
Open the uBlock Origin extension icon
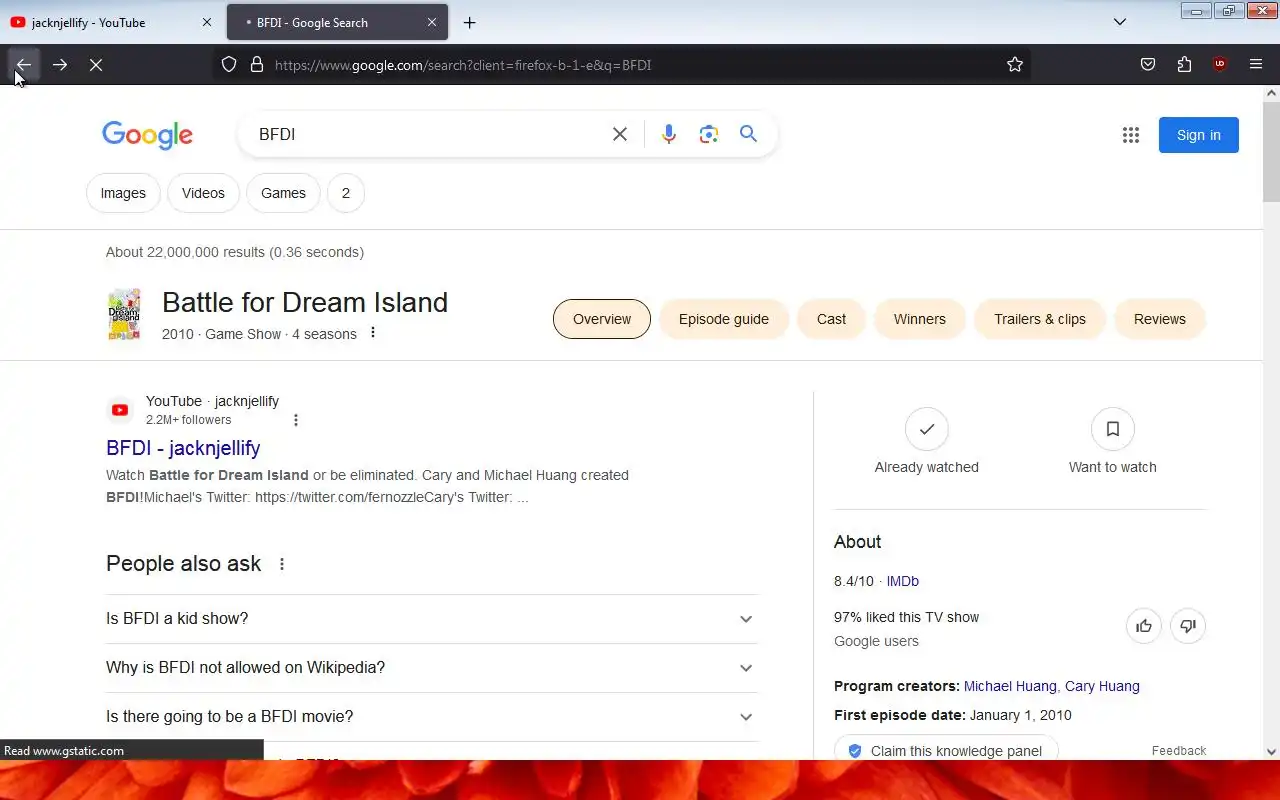pos(1219,65)
